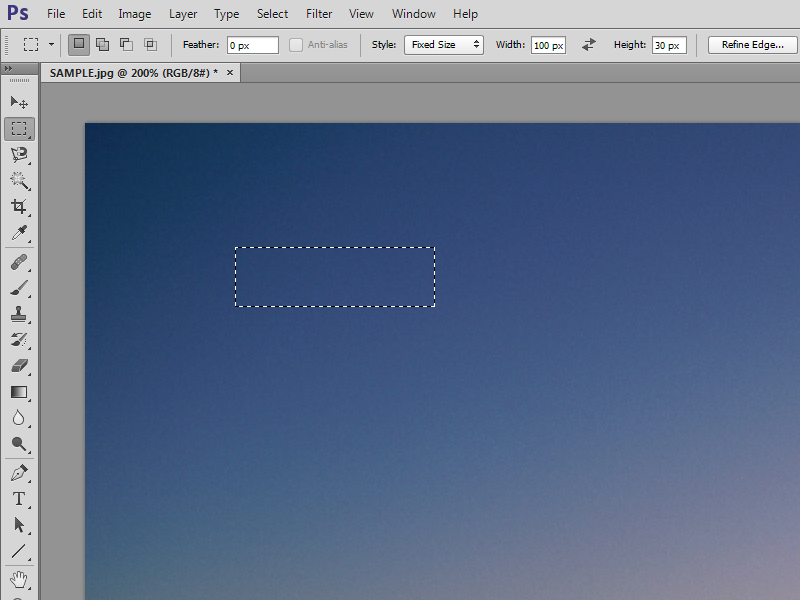Expand the collapsed toolbox double arrows
The height and width of the screenshot is (600, 800).
(x=8, y=68)
